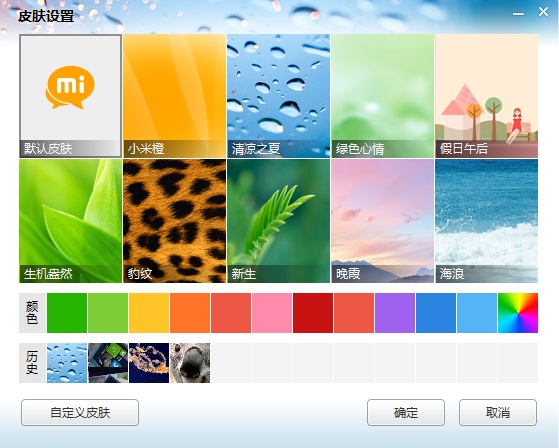Apply the 清凉之夏 water droplets skin

(278, 96)
